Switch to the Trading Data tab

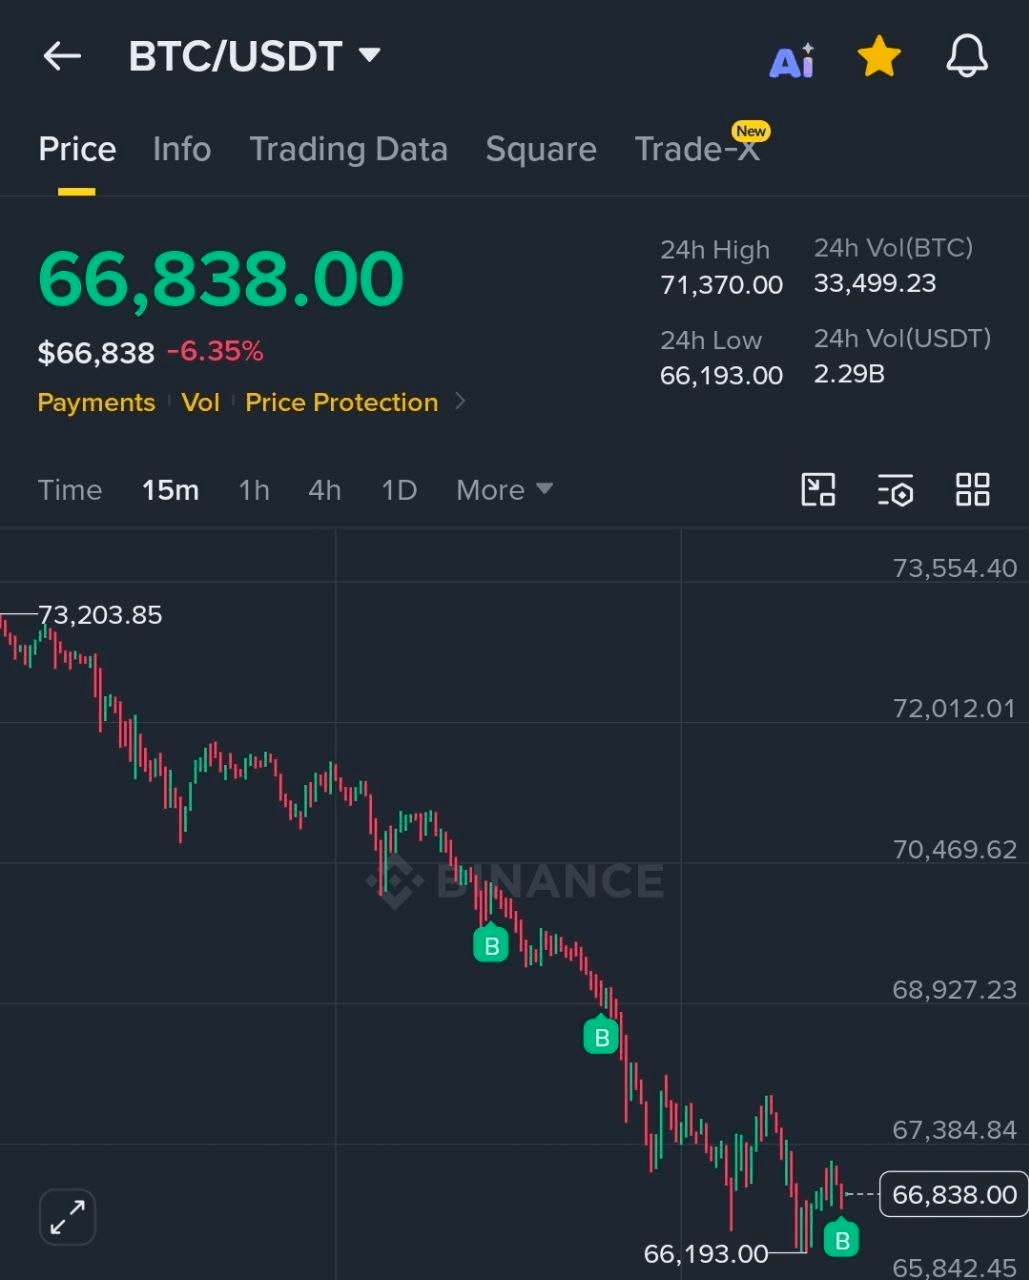click(348, 149)
